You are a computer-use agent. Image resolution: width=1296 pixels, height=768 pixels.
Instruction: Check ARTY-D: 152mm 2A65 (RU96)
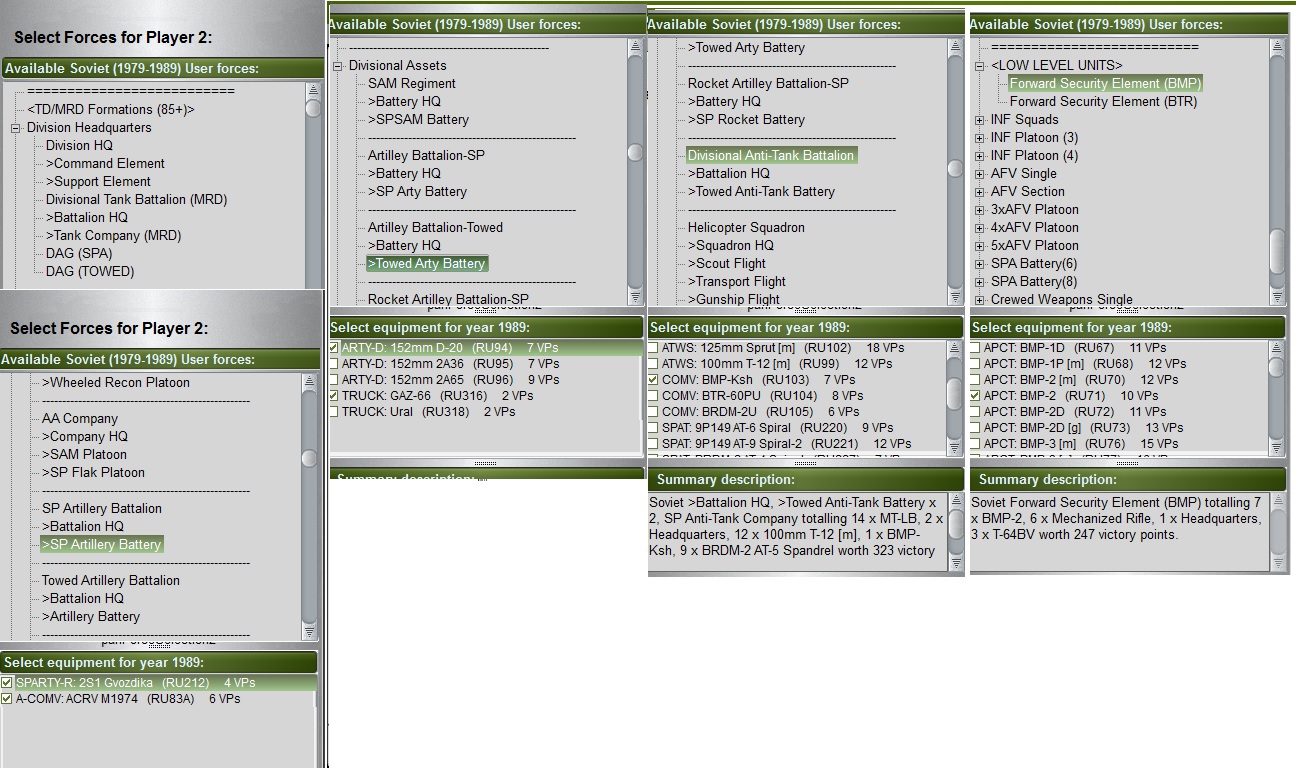(334, 380)
